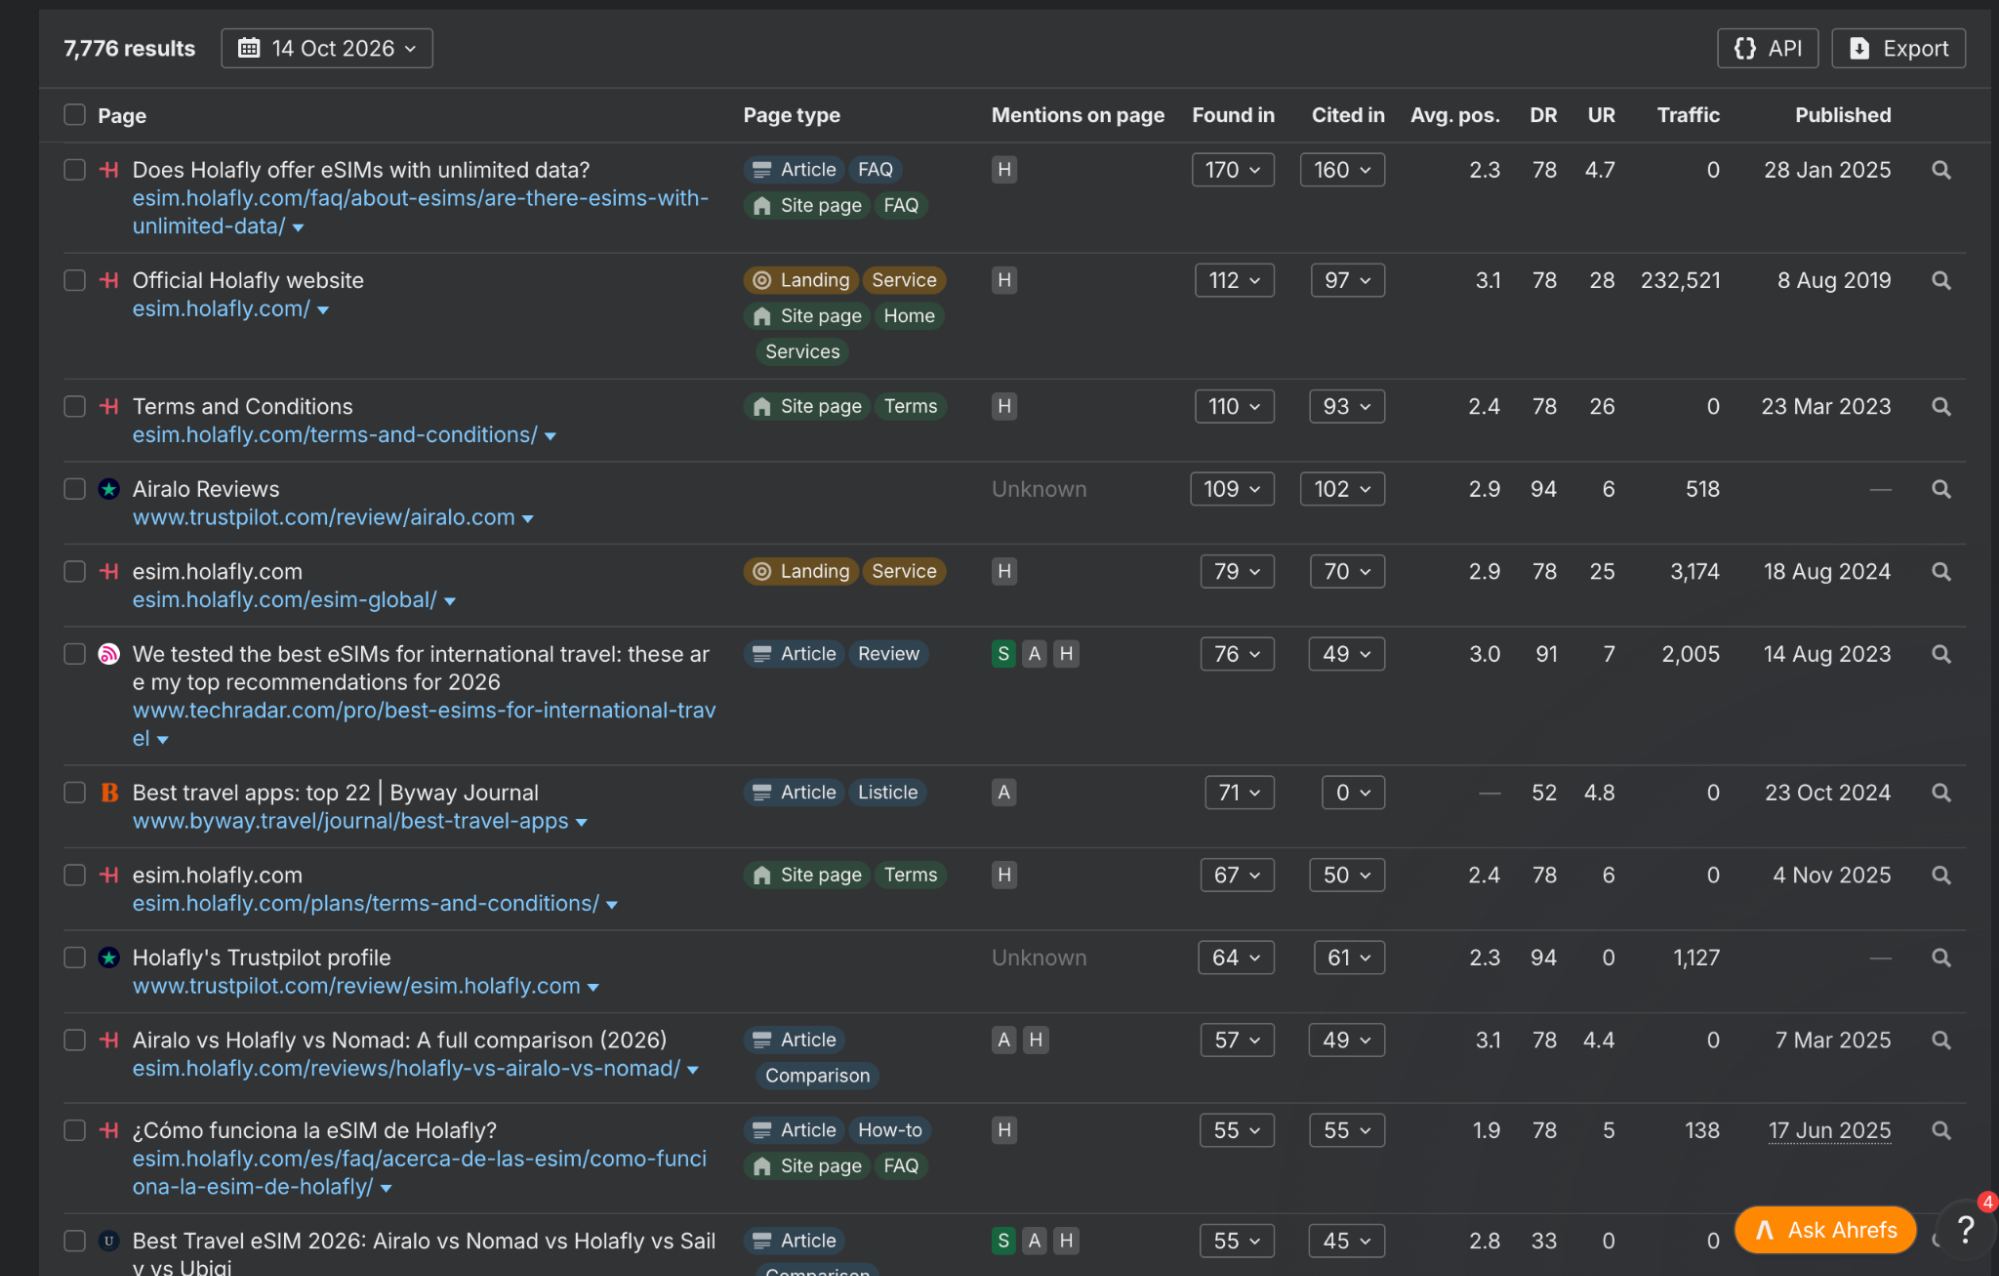Click the S mention badge in the techradar row
Viewport: 1999px width, 1276px height.
tap(1003, 654)
